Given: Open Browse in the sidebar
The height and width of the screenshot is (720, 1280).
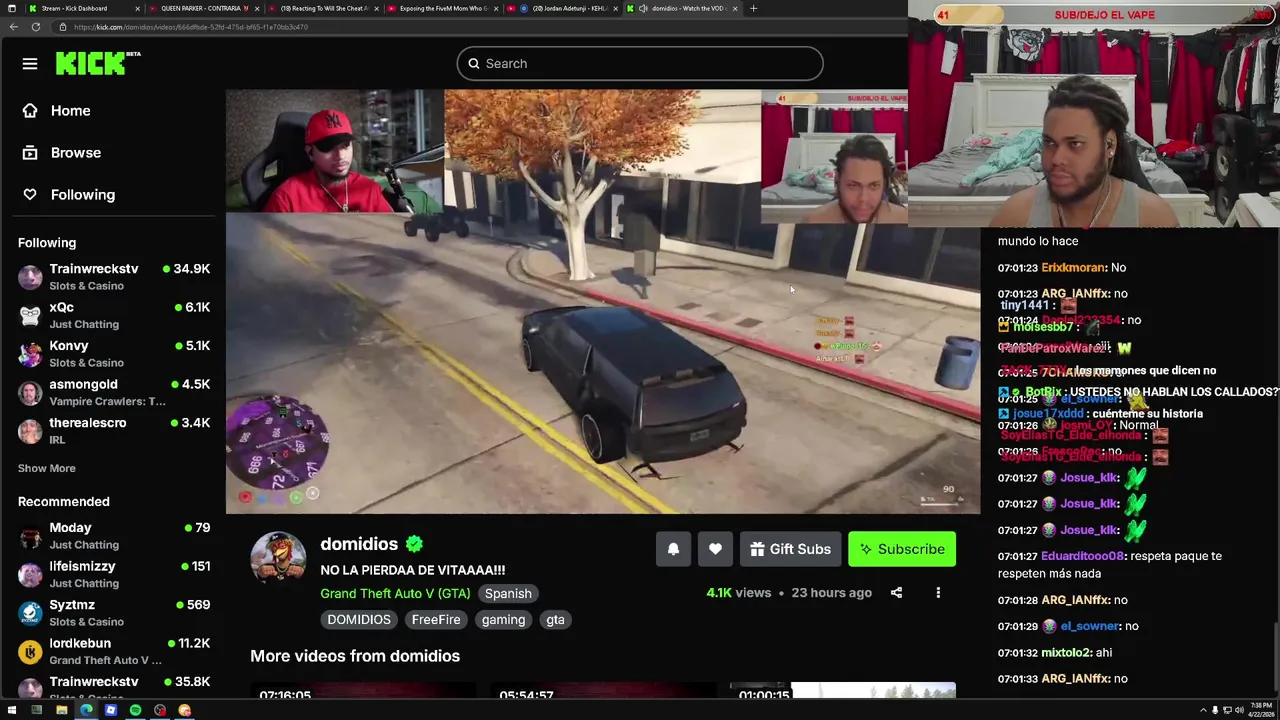Looking at the screenshot, I should pos(62,153).
